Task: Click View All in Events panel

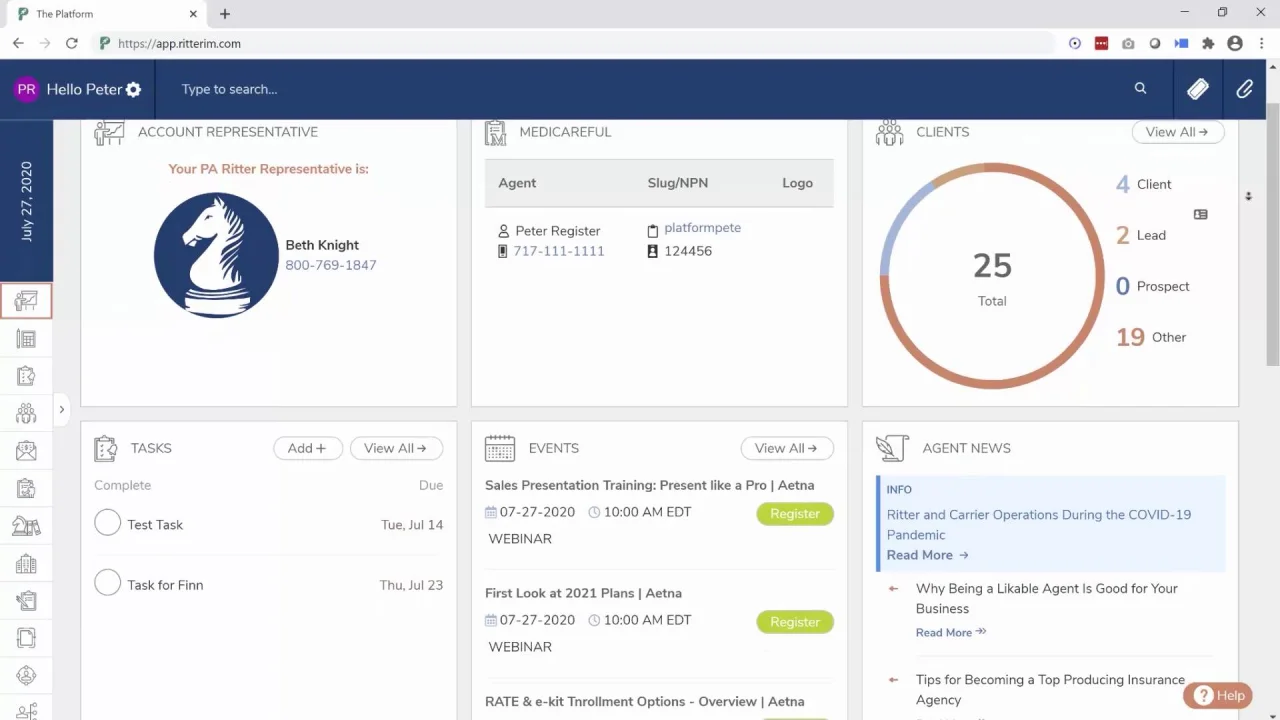Action: [x=786, y=448]
